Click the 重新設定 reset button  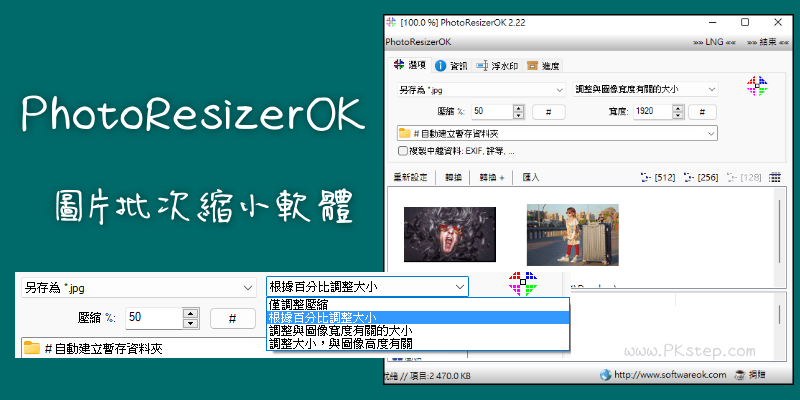coord(410,178)
